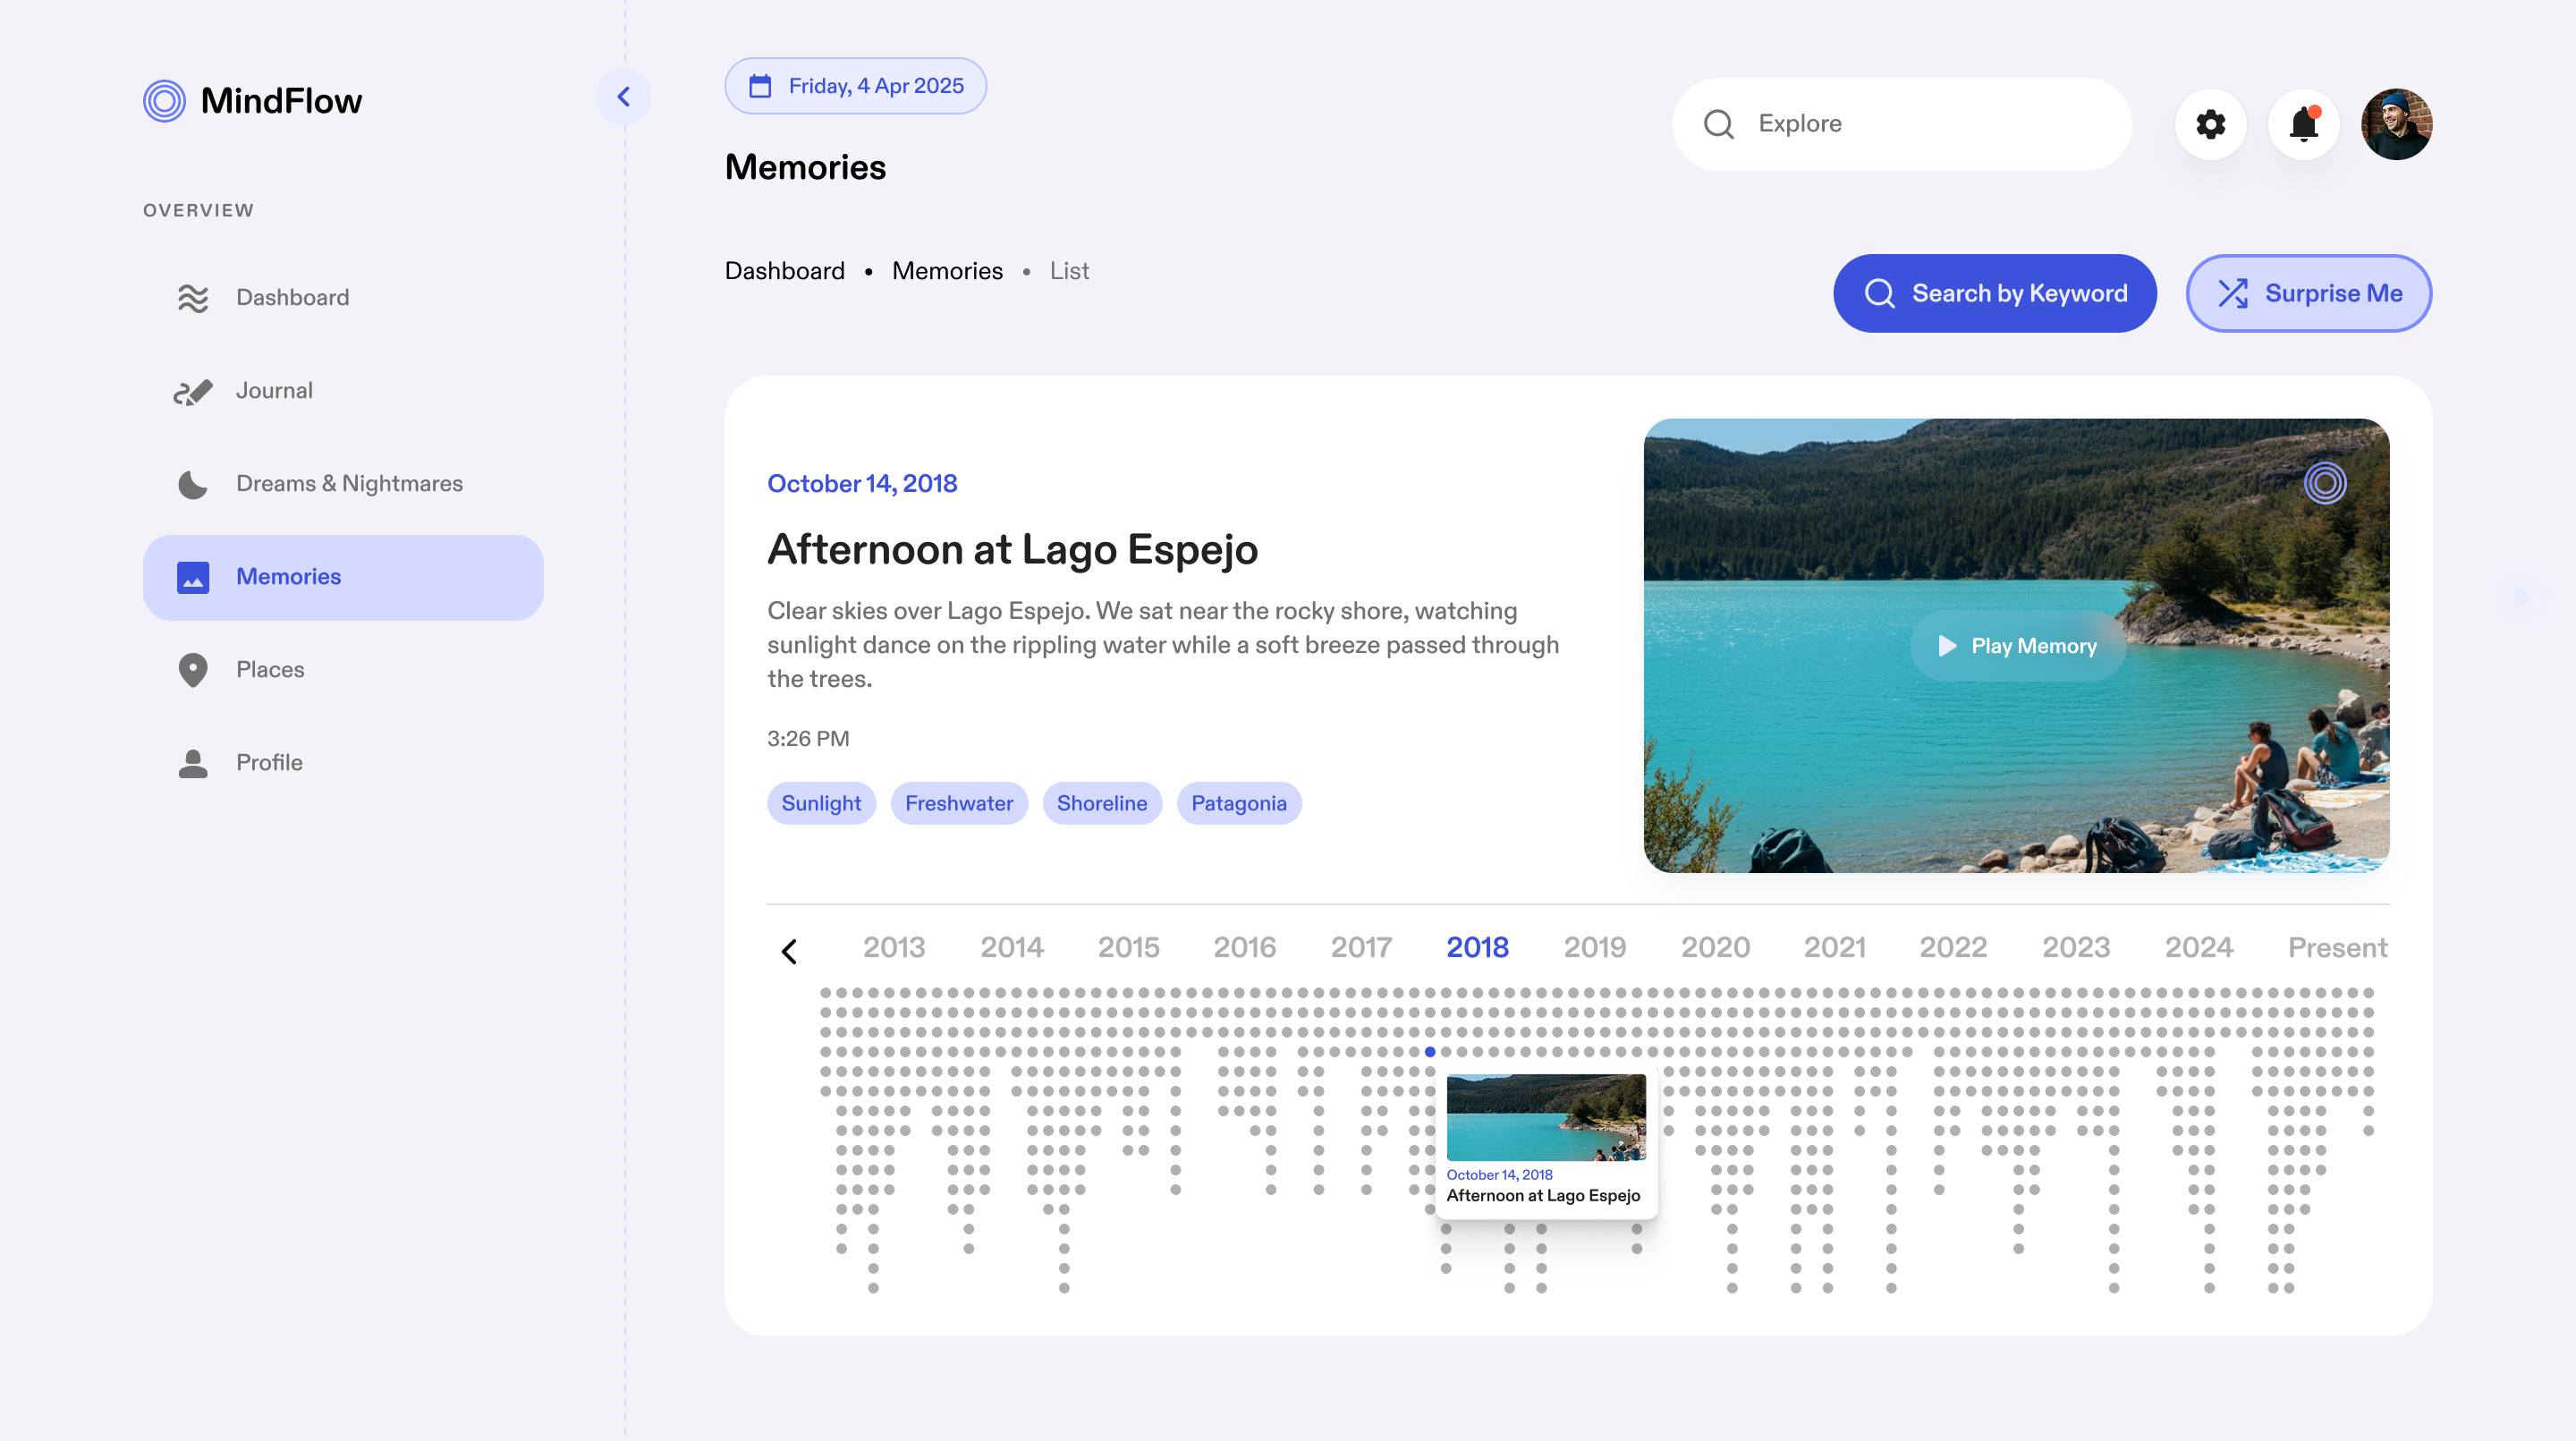Click the calendar icon in date chip
This screenshot has height=1441, width=2576.
tap(761, 86)
